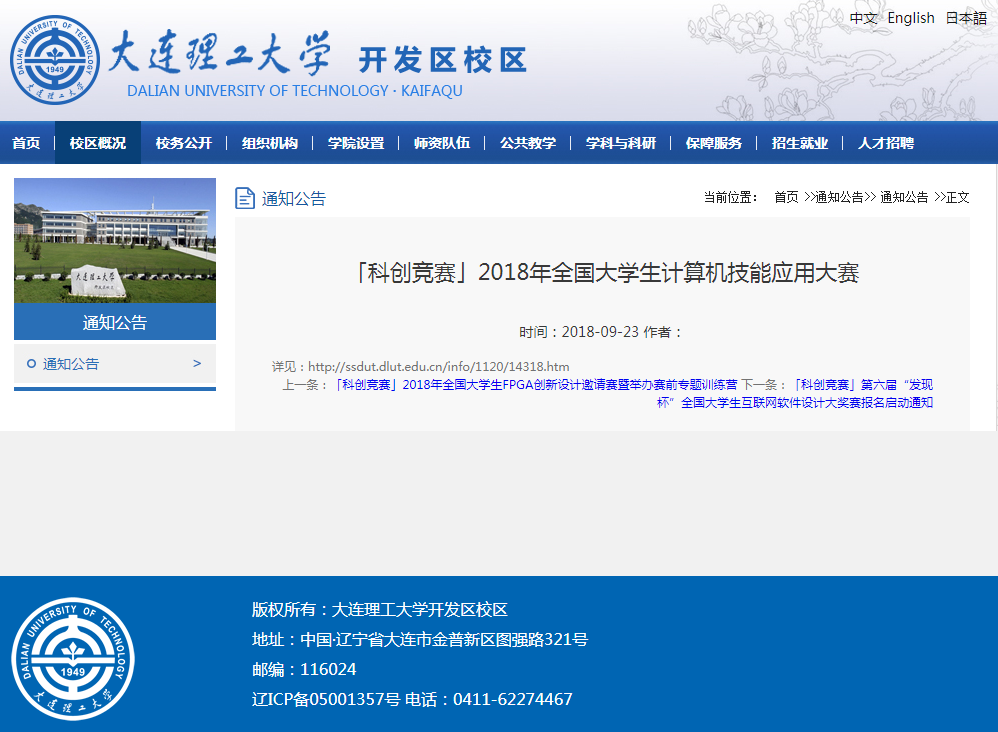Open the 人才招聘 navigation menu item

886,143
